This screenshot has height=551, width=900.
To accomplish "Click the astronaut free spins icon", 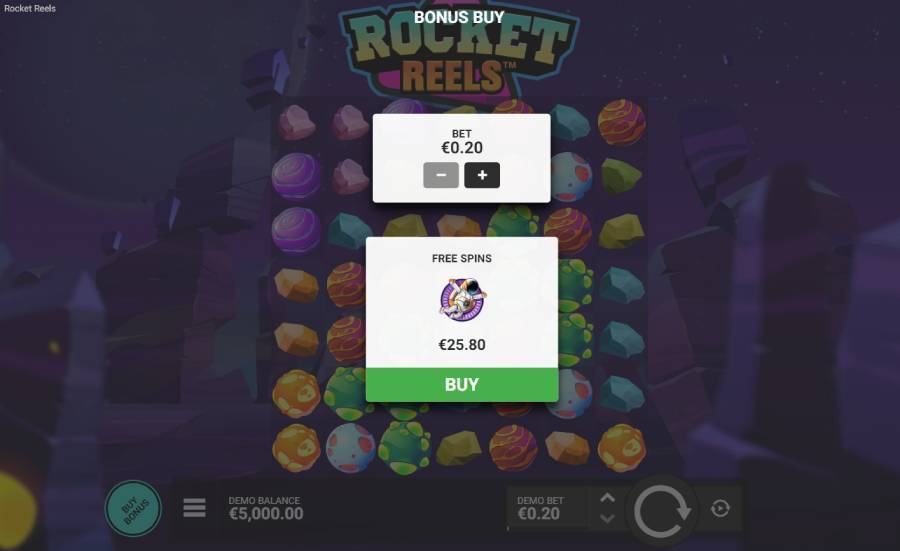I will pyautogui.click(x=463, y=299).
